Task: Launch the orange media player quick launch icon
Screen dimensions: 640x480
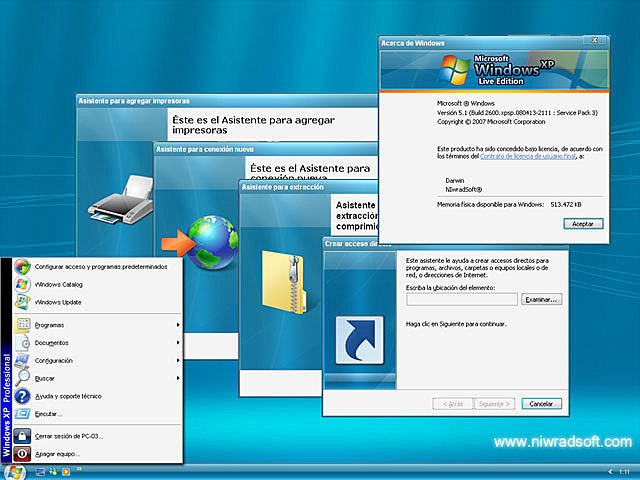Action: pyautogui.click(x=66, y=472)
